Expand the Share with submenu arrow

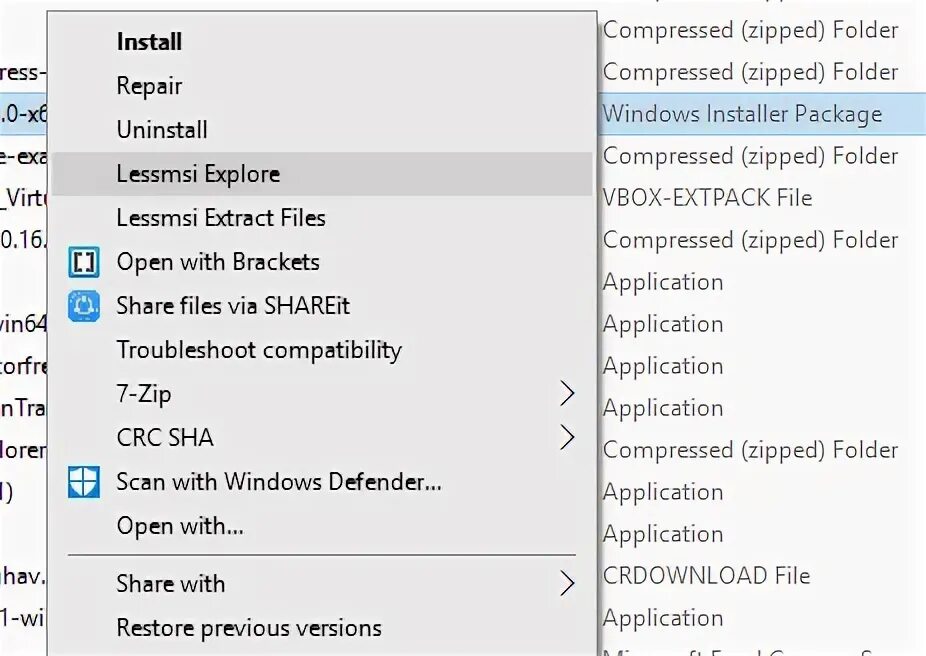567,584
